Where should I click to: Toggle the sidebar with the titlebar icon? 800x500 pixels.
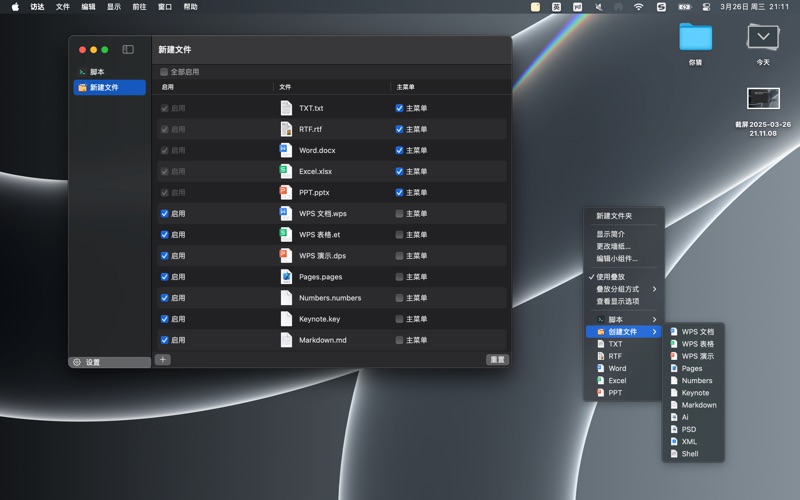pyautogui.click(x=128, y=49)
